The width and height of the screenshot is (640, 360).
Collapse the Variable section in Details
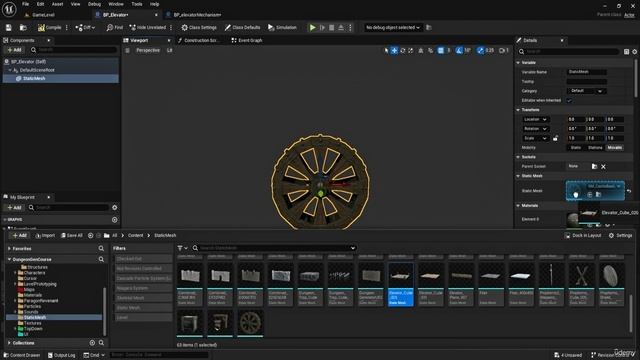pyautogui.click(x=518, y=62)
